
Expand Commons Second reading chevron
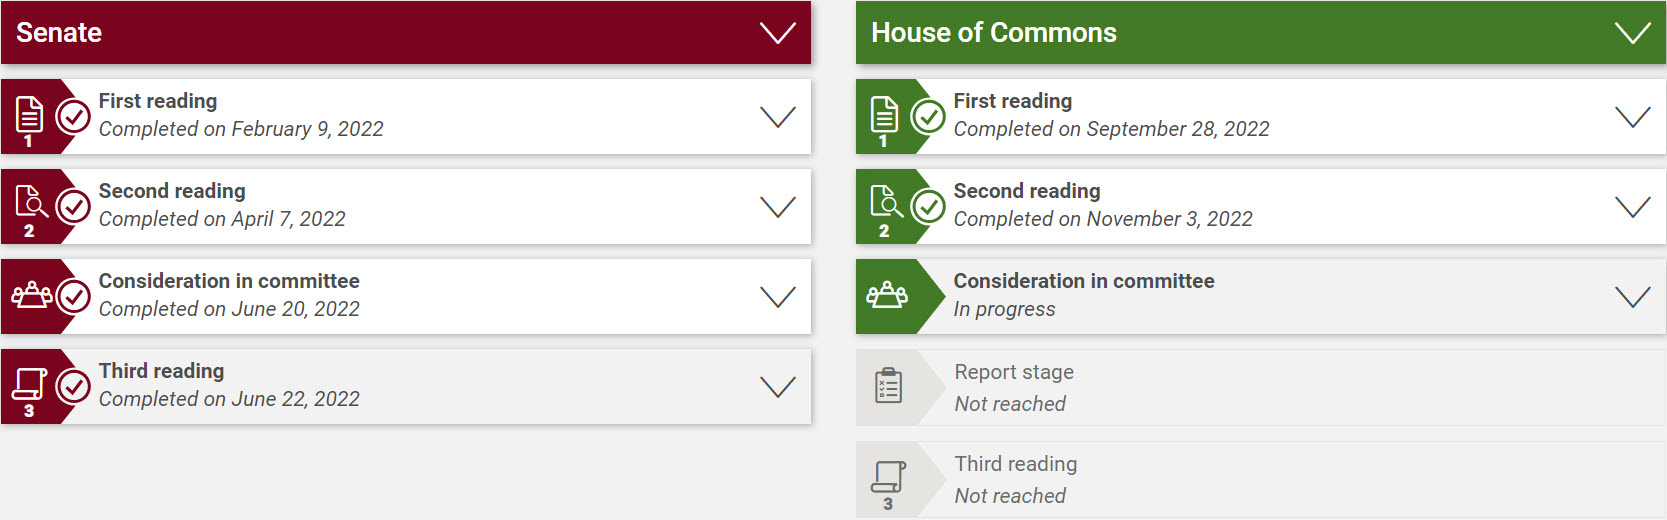click(x=1632, y=207)
